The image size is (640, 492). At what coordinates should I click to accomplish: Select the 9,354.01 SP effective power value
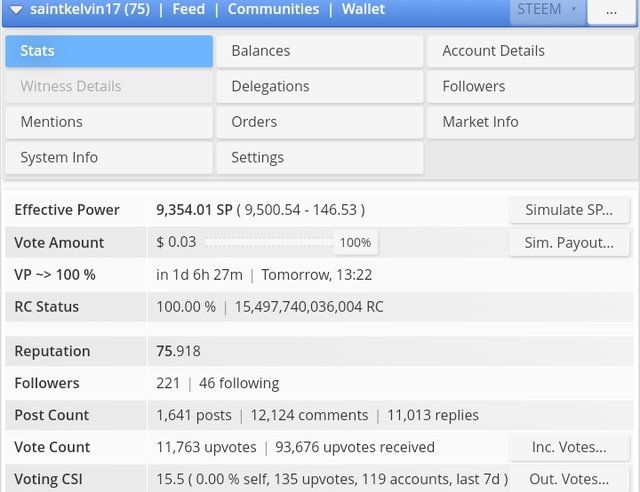pos(194,210)
